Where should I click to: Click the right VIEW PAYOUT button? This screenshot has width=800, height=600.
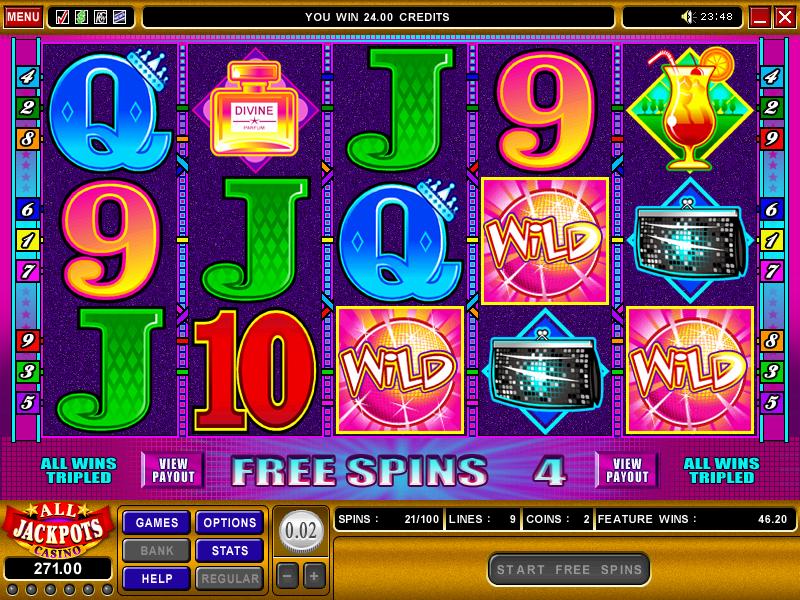point(627,470)
